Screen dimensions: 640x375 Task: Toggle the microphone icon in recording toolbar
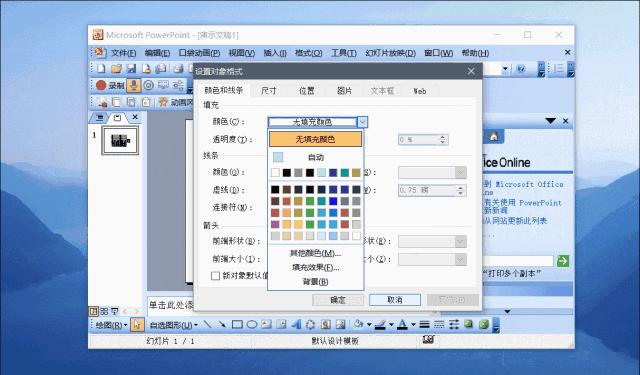133,85
